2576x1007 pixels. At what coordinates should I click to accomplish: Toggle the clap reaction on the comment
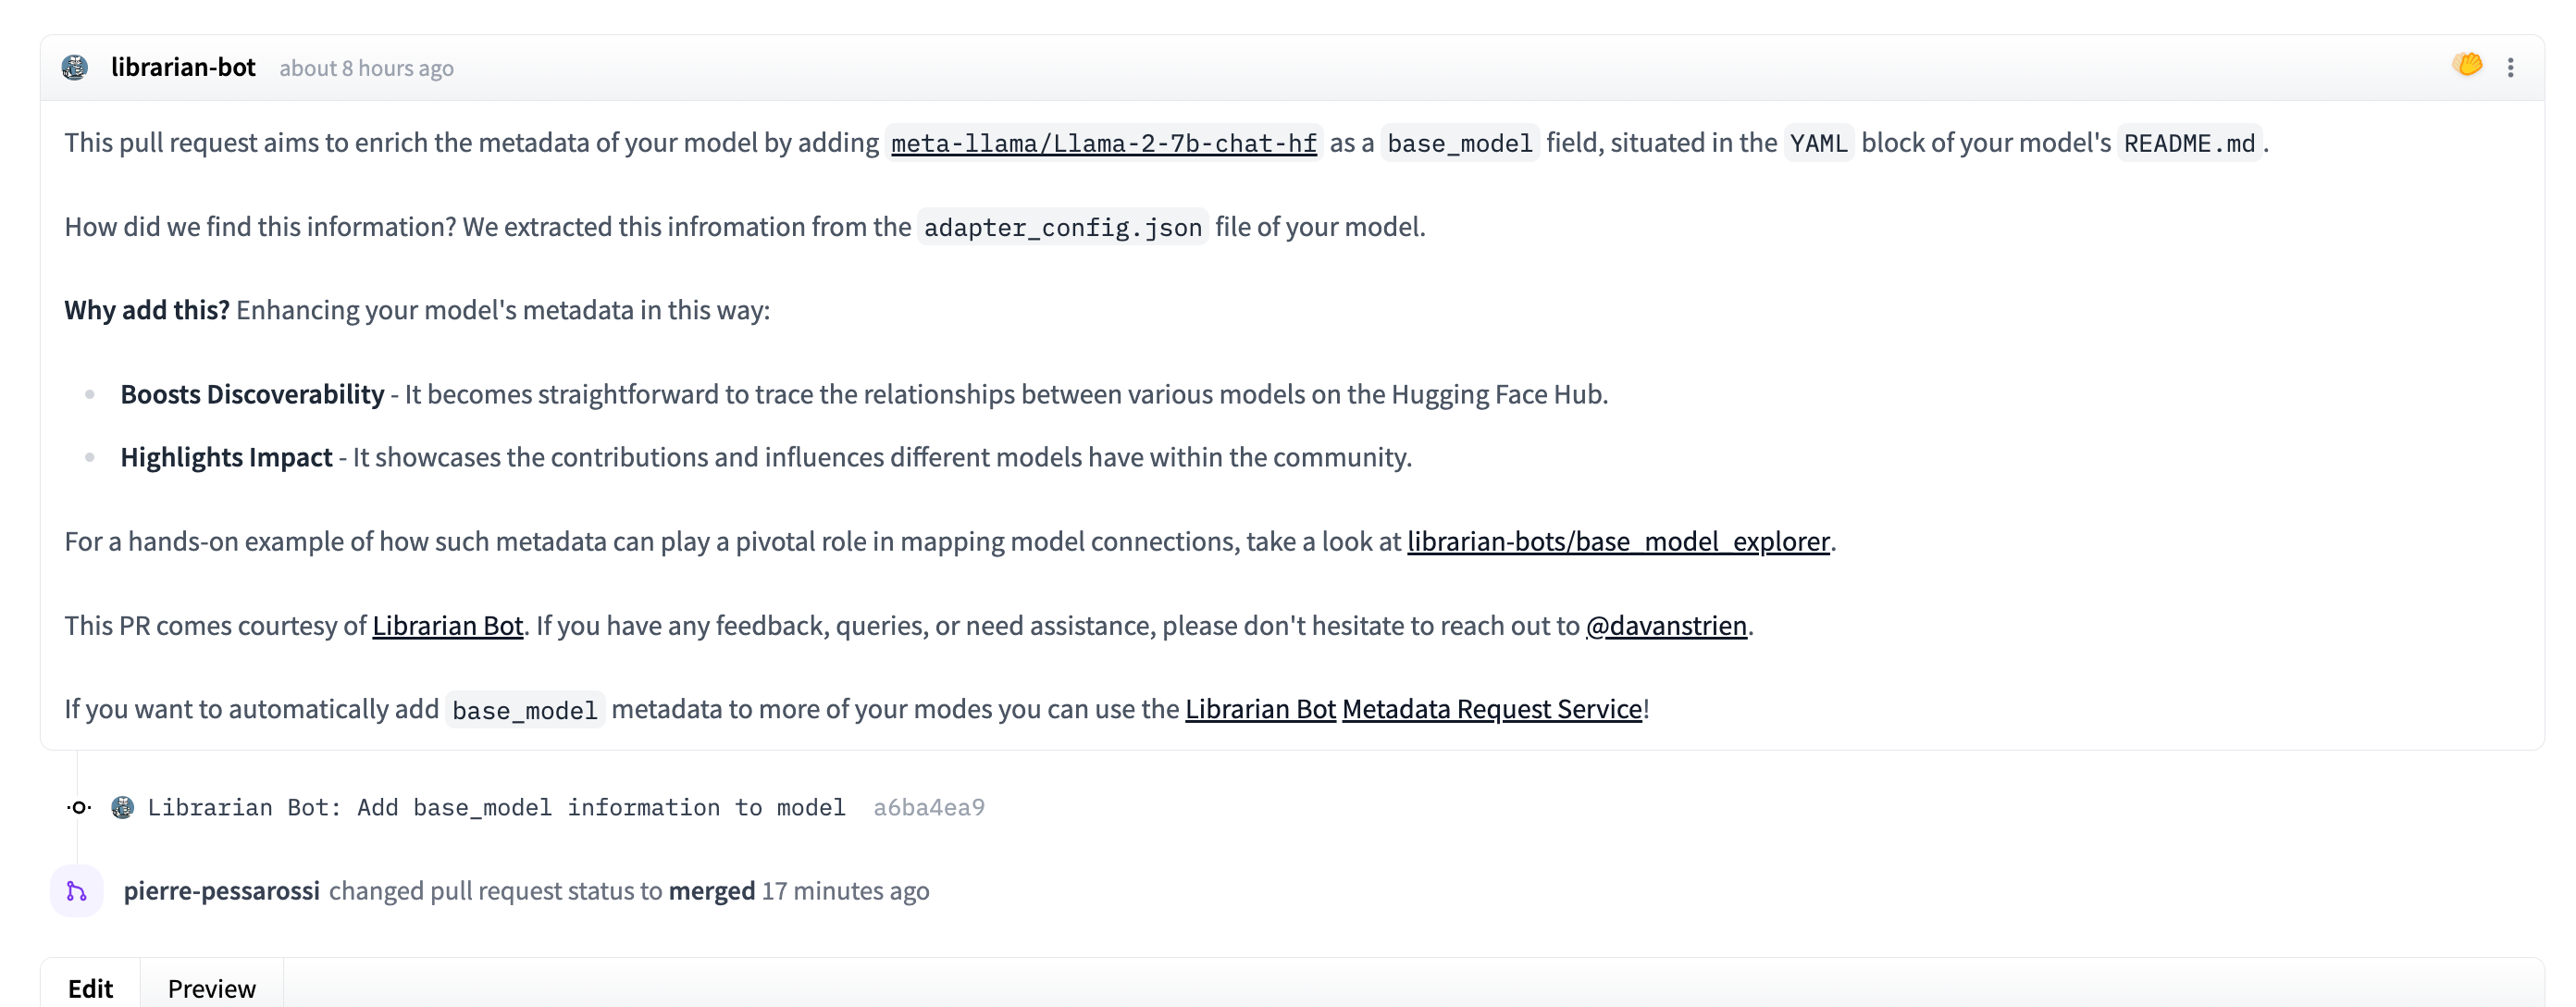tap(2467, 64)
